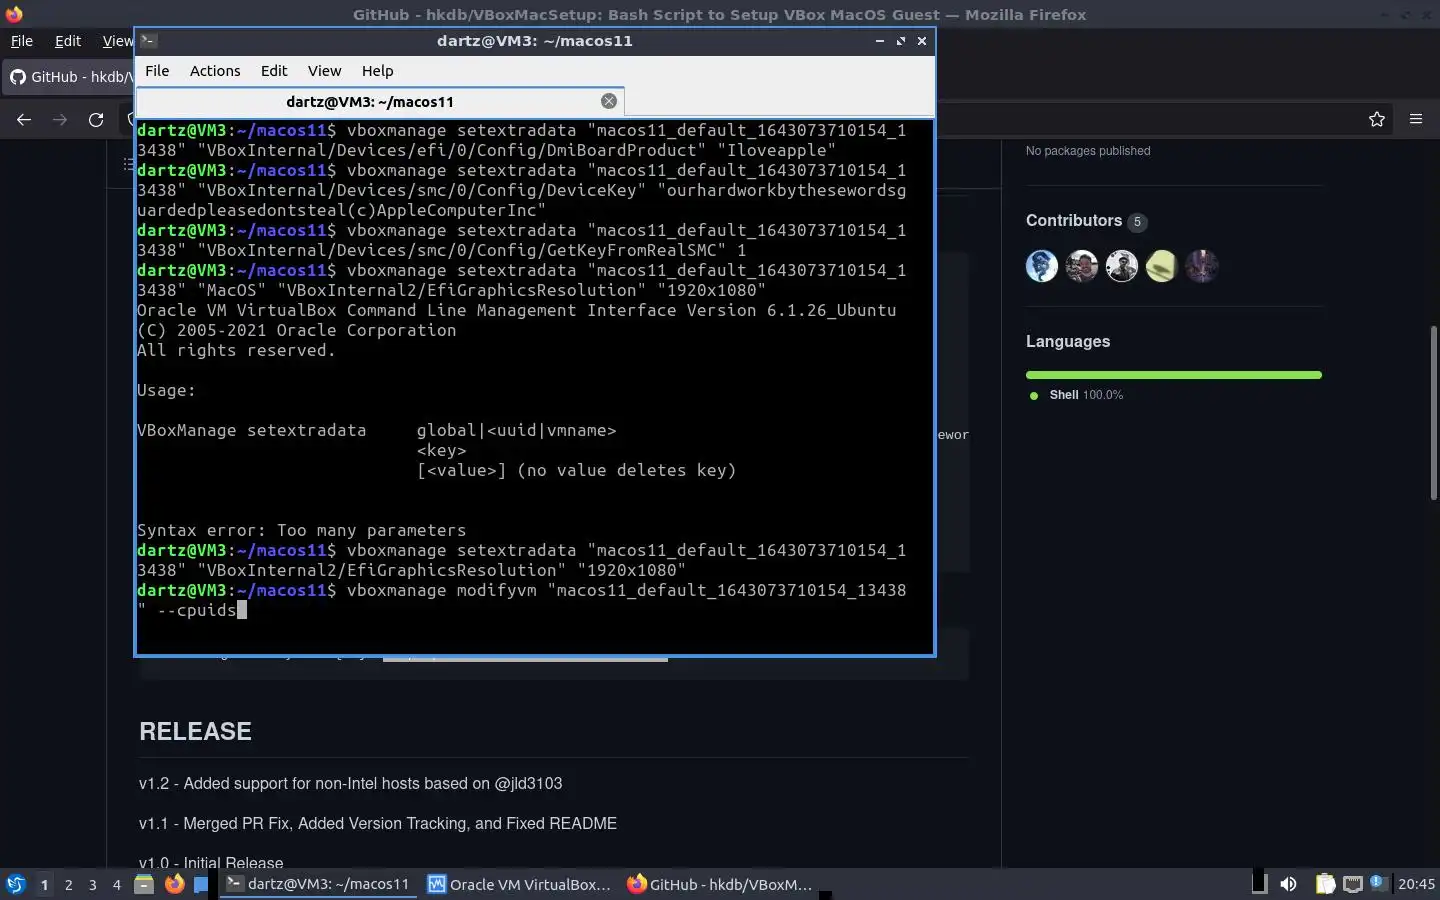Open the terminal Help menu
The image size is (1440, 900).
coord(377,71)
